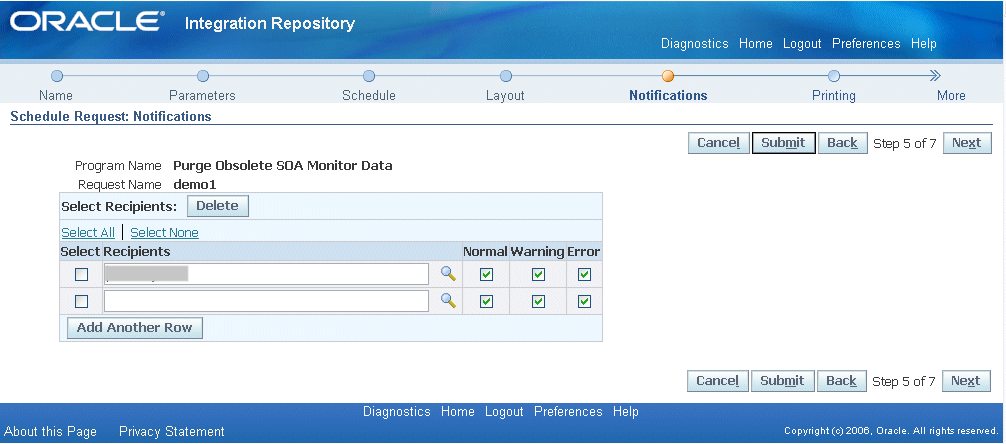1006x444 pixels.
Task: Click the Printing step circle
Action: point(833,76)
